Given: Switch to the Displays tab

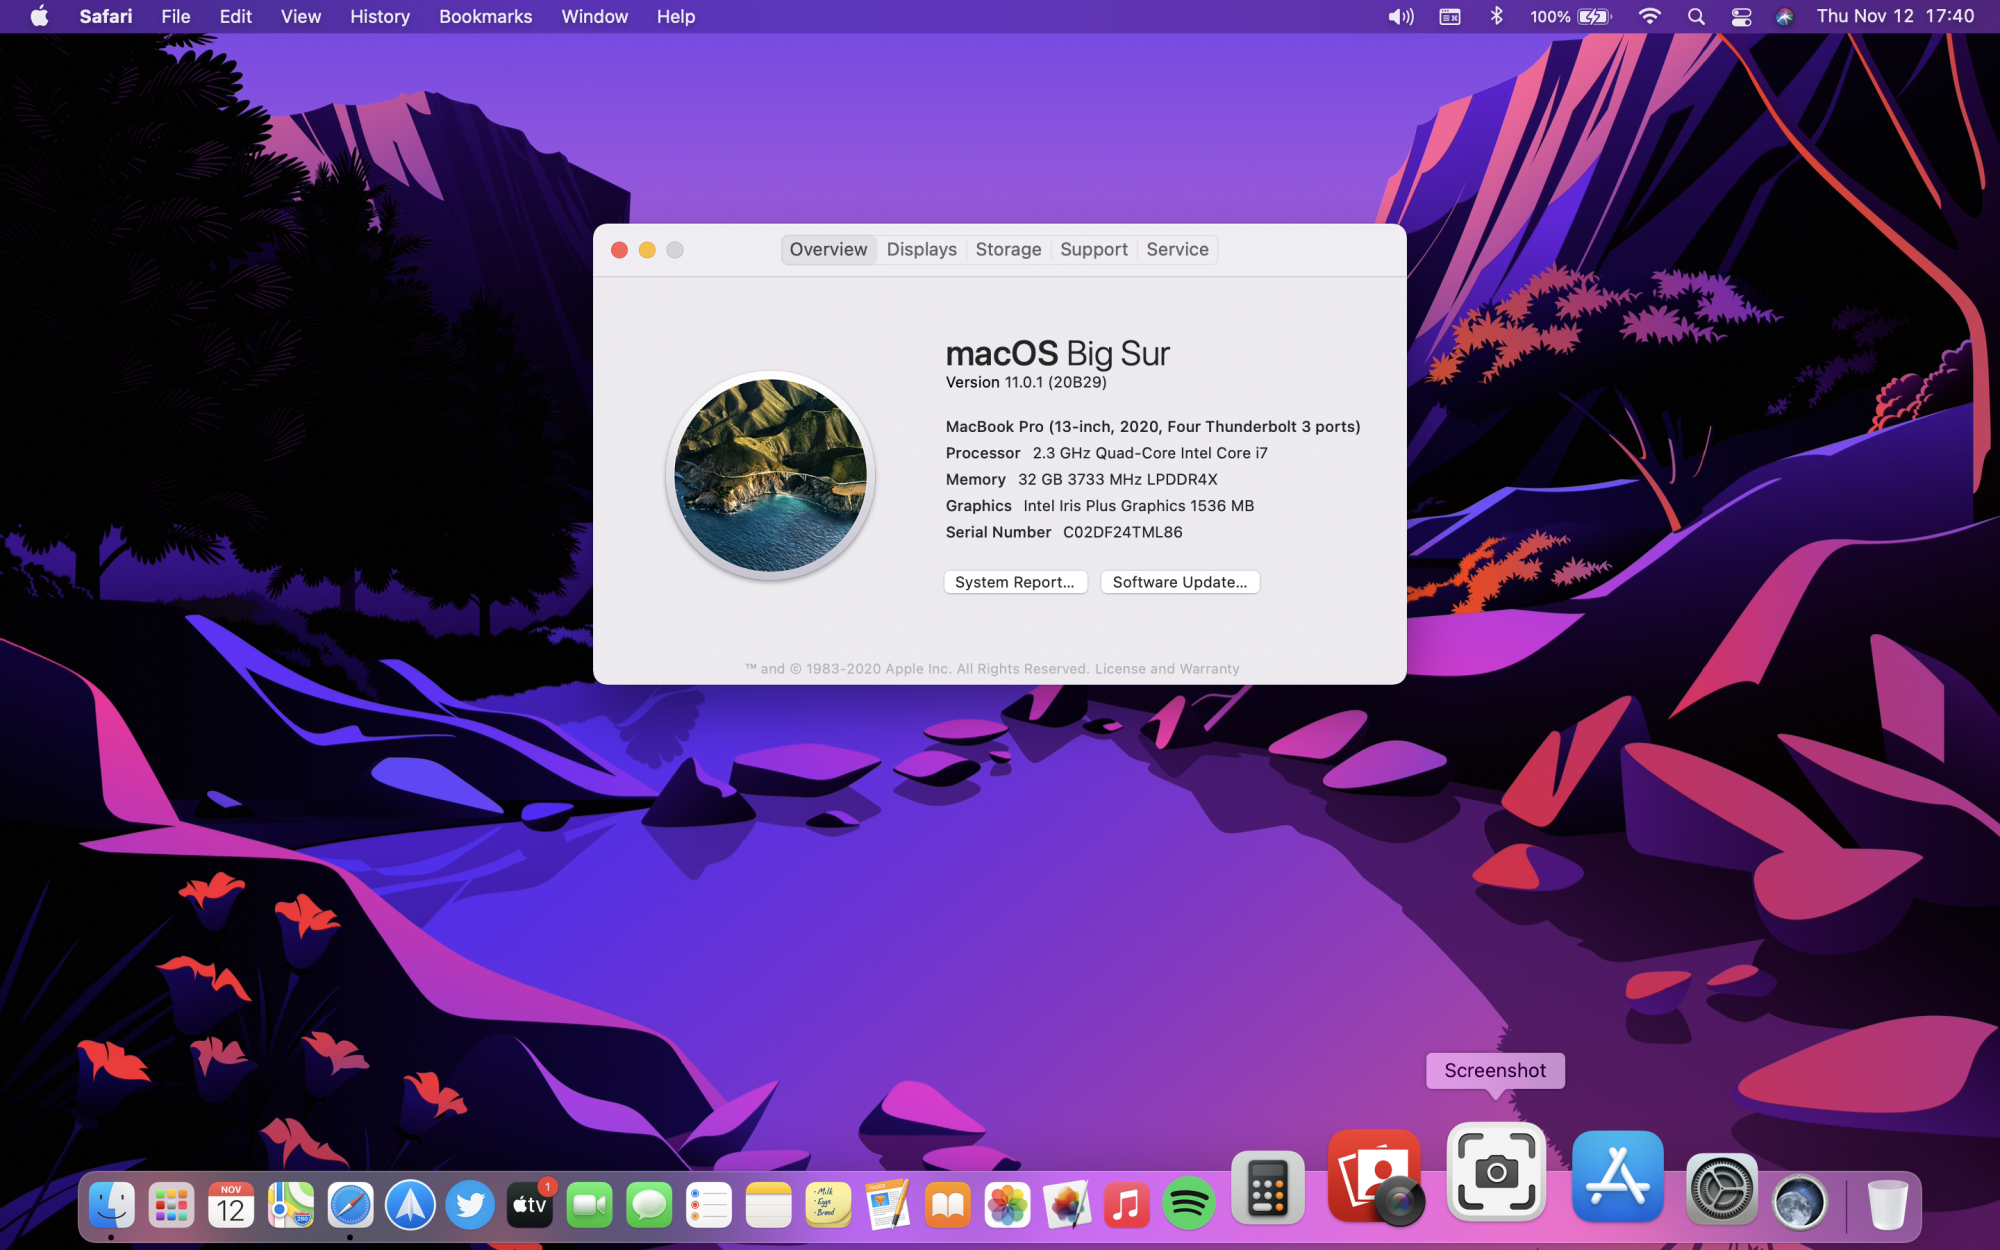Looking at the screenshot, I should pyautogui.click(x=921, y=249).
